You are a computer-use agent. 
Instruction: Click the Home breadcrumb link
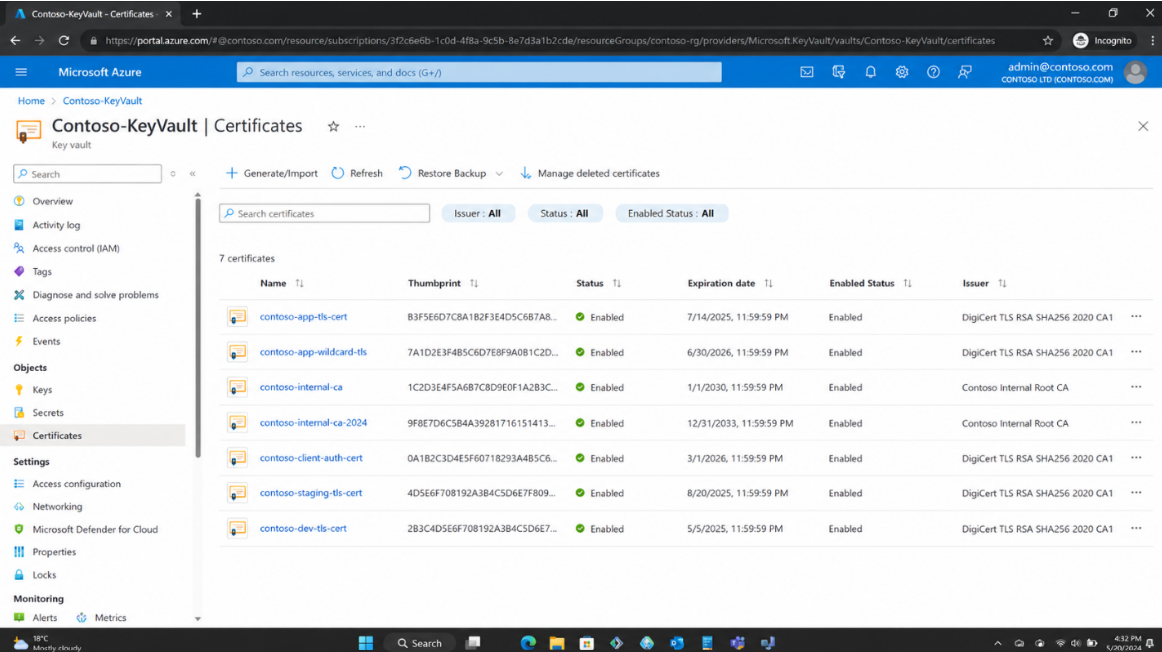point(31,101)
